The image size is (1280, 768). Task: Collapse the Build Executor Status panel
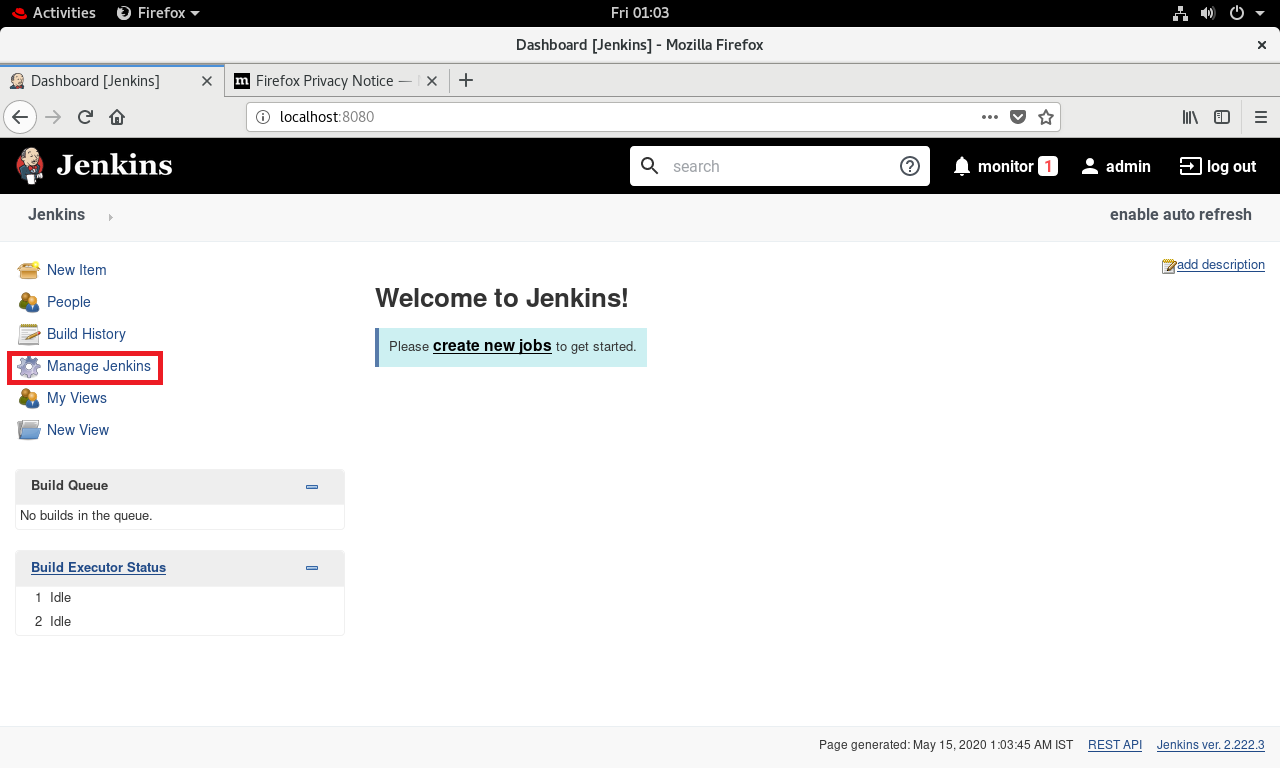(x=312, y=568)
